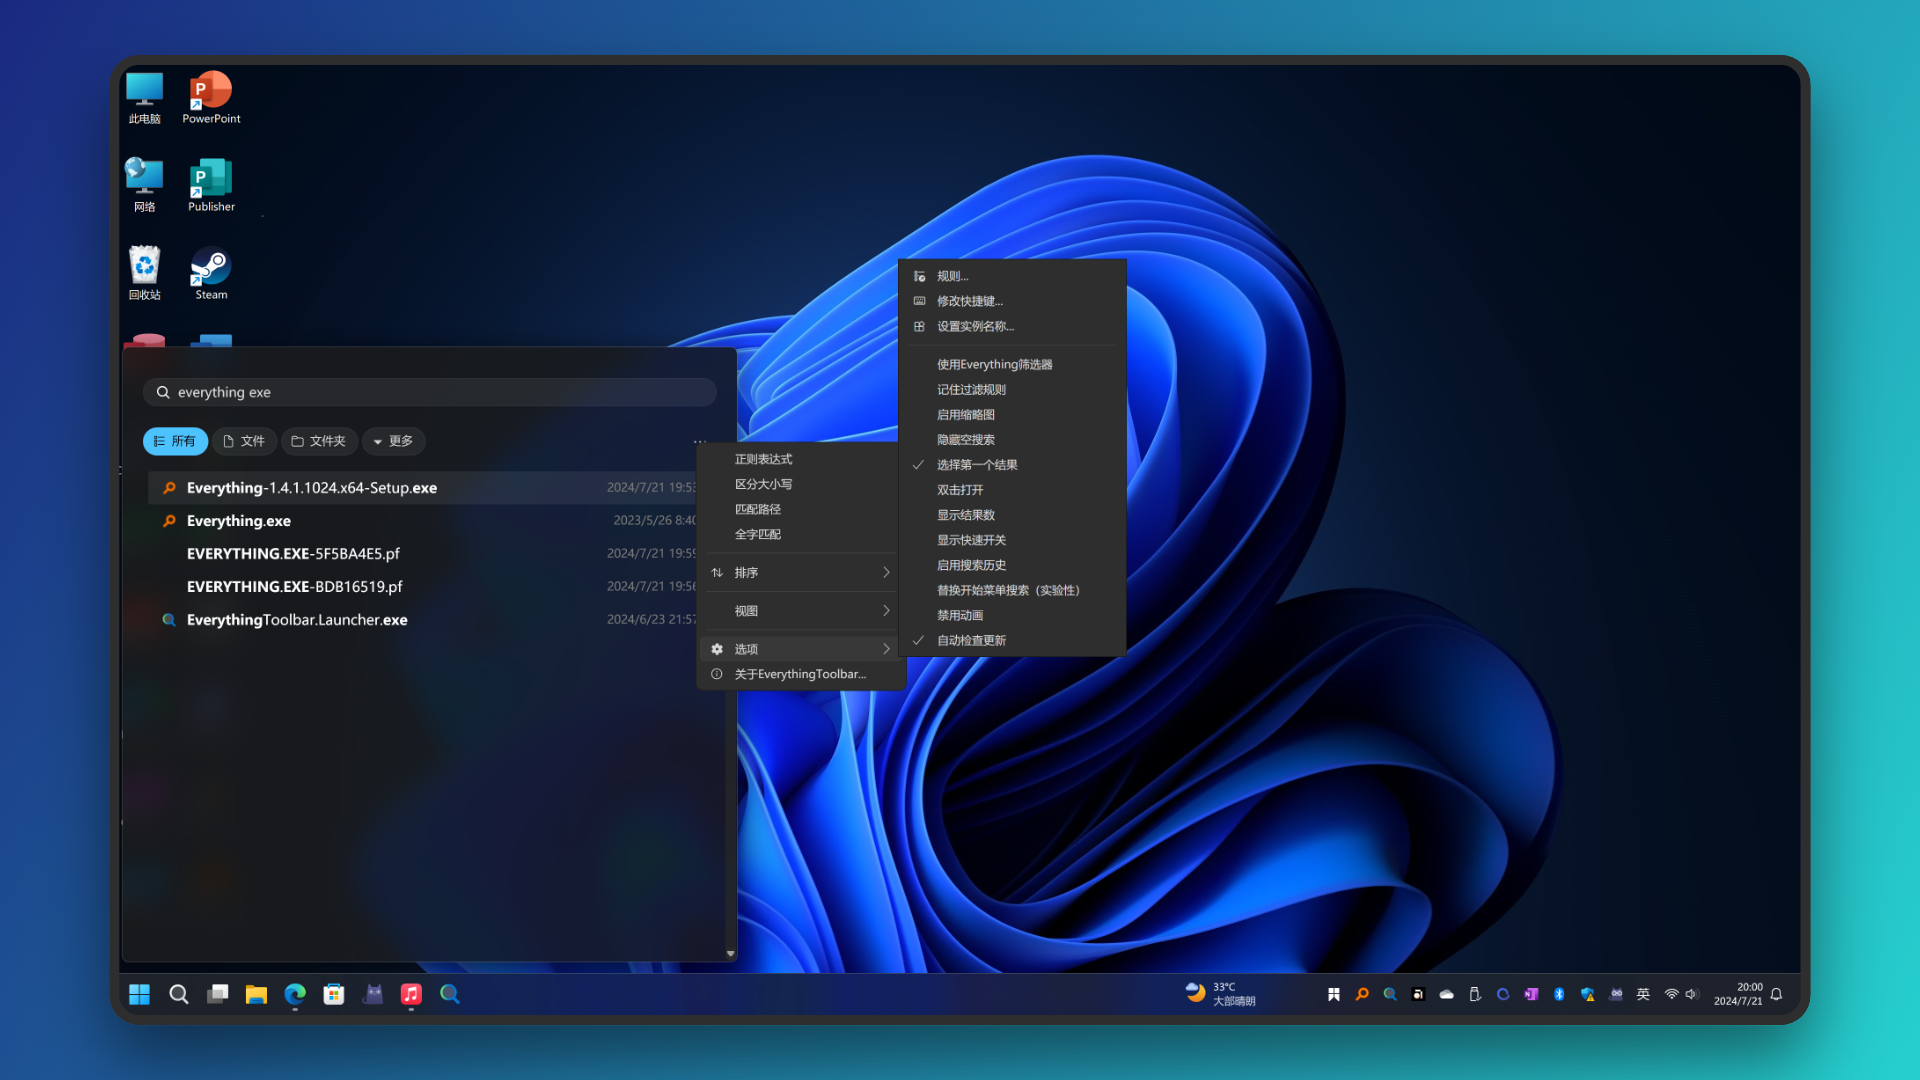Click Bluetooth tray icon

1559,994
